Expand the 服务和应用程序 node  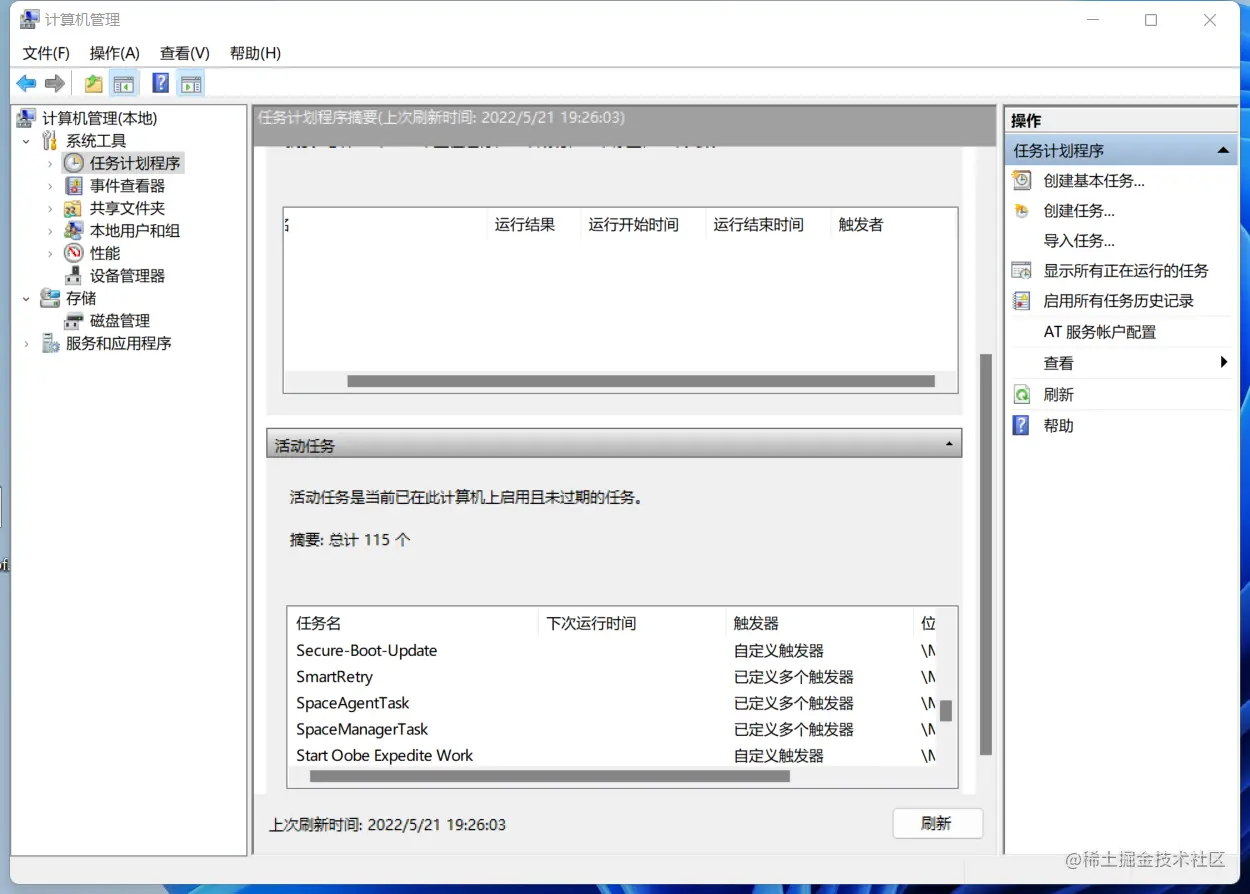click(27, 344)
